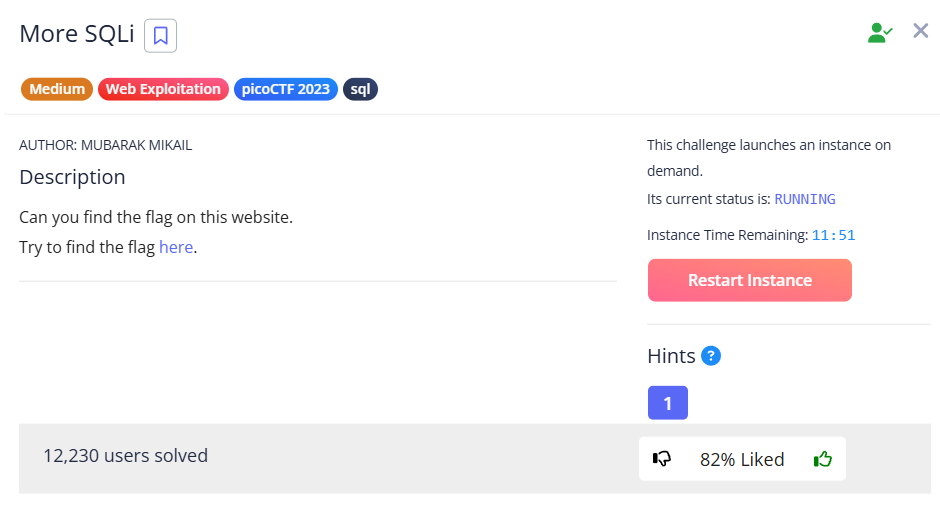Click the More SQLi title heading
The image size is (940, 515).
[77, 34]
